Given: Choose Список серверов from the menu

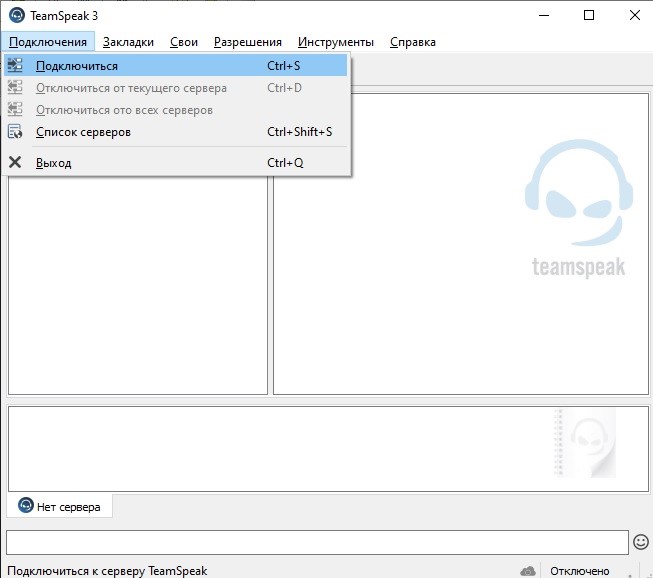Looking at the screenshot, I should coord(175,132).
